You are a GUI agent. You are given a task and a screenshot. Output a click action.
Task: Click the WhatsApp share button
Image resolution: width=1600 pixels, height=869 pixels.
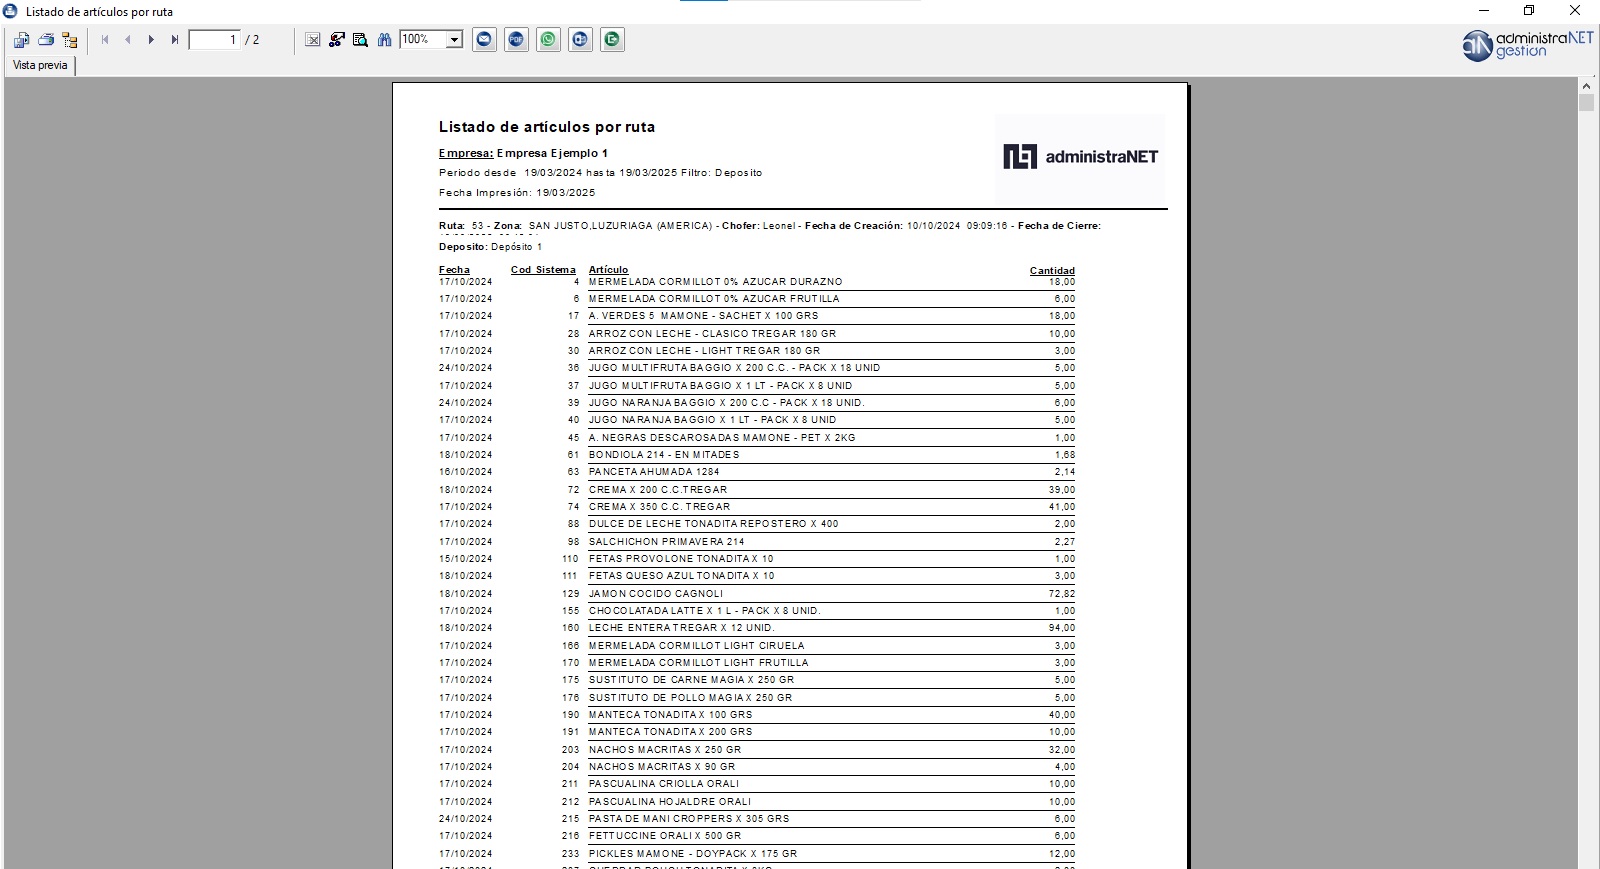pyautogui.click(x=549, y=40)
